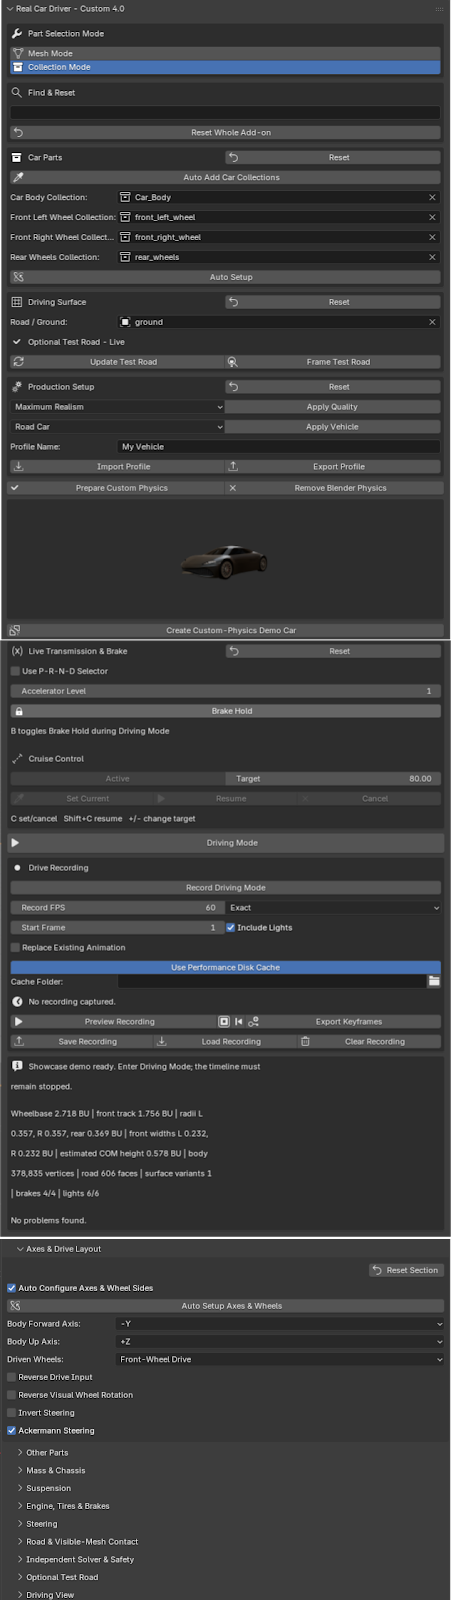Reset the Production Setup section

(x=333, y=387)
